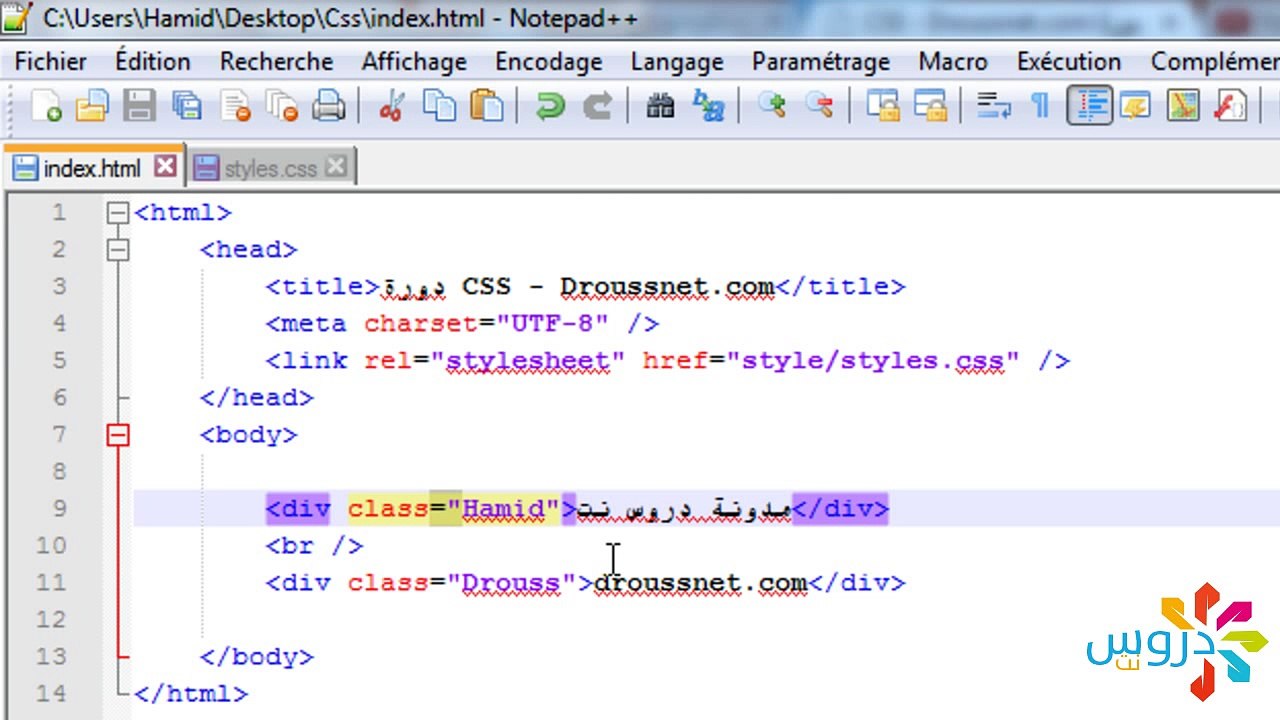The image size is (1280, 720).
Task: Undo with the green arrow icon
Action: click(x=550, y=105)
